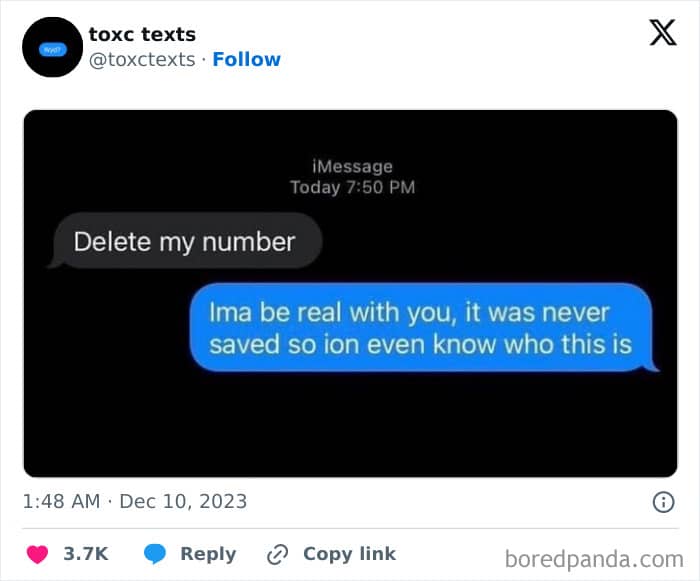The image size is (700, 581).
Task: Click the Copy link chain icon
Action: (x=277, y=554)
